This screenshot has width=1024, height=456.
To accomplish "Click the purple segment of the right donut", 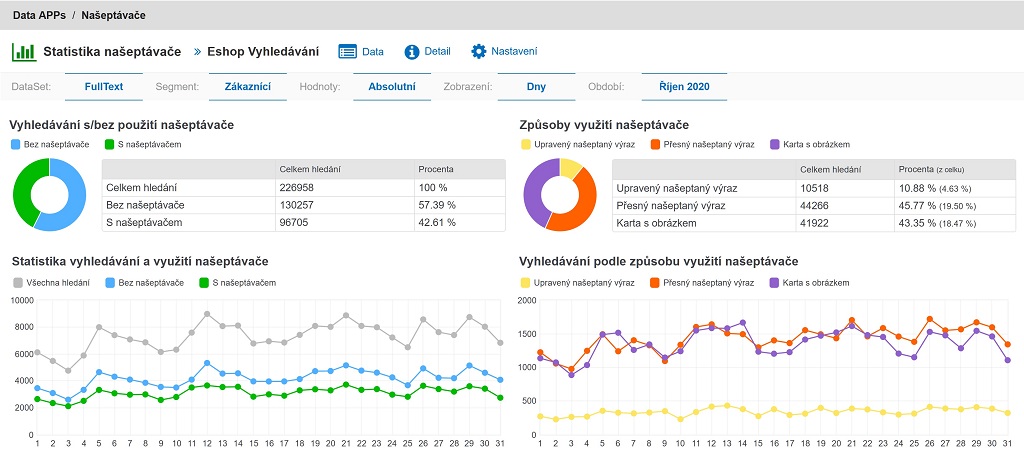I will [533, 193].
